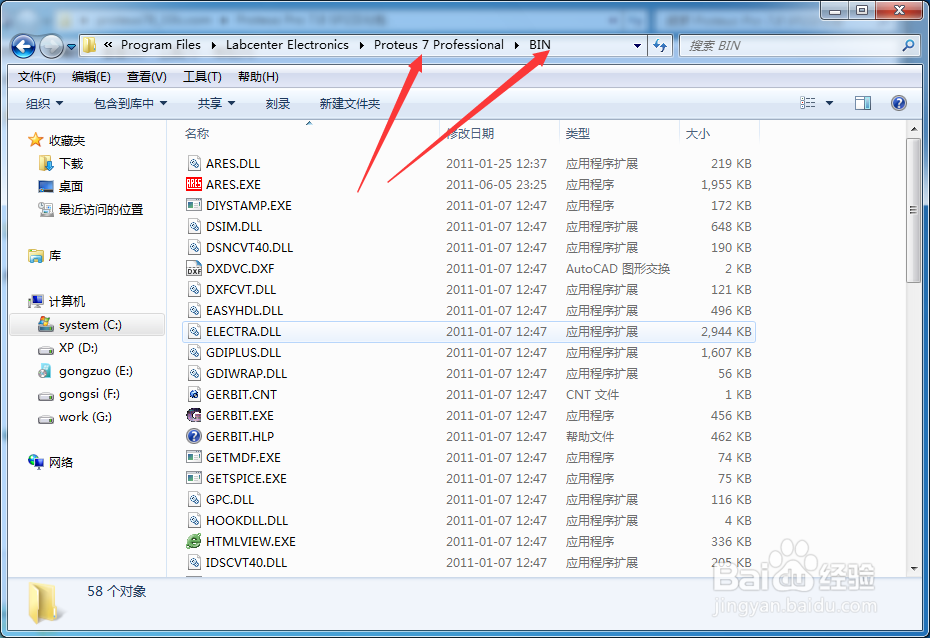Image resolution: width=930 pixels, height=638 pixels.
Task: Click the Back navigation arrow button
Action: pos(23,46)
